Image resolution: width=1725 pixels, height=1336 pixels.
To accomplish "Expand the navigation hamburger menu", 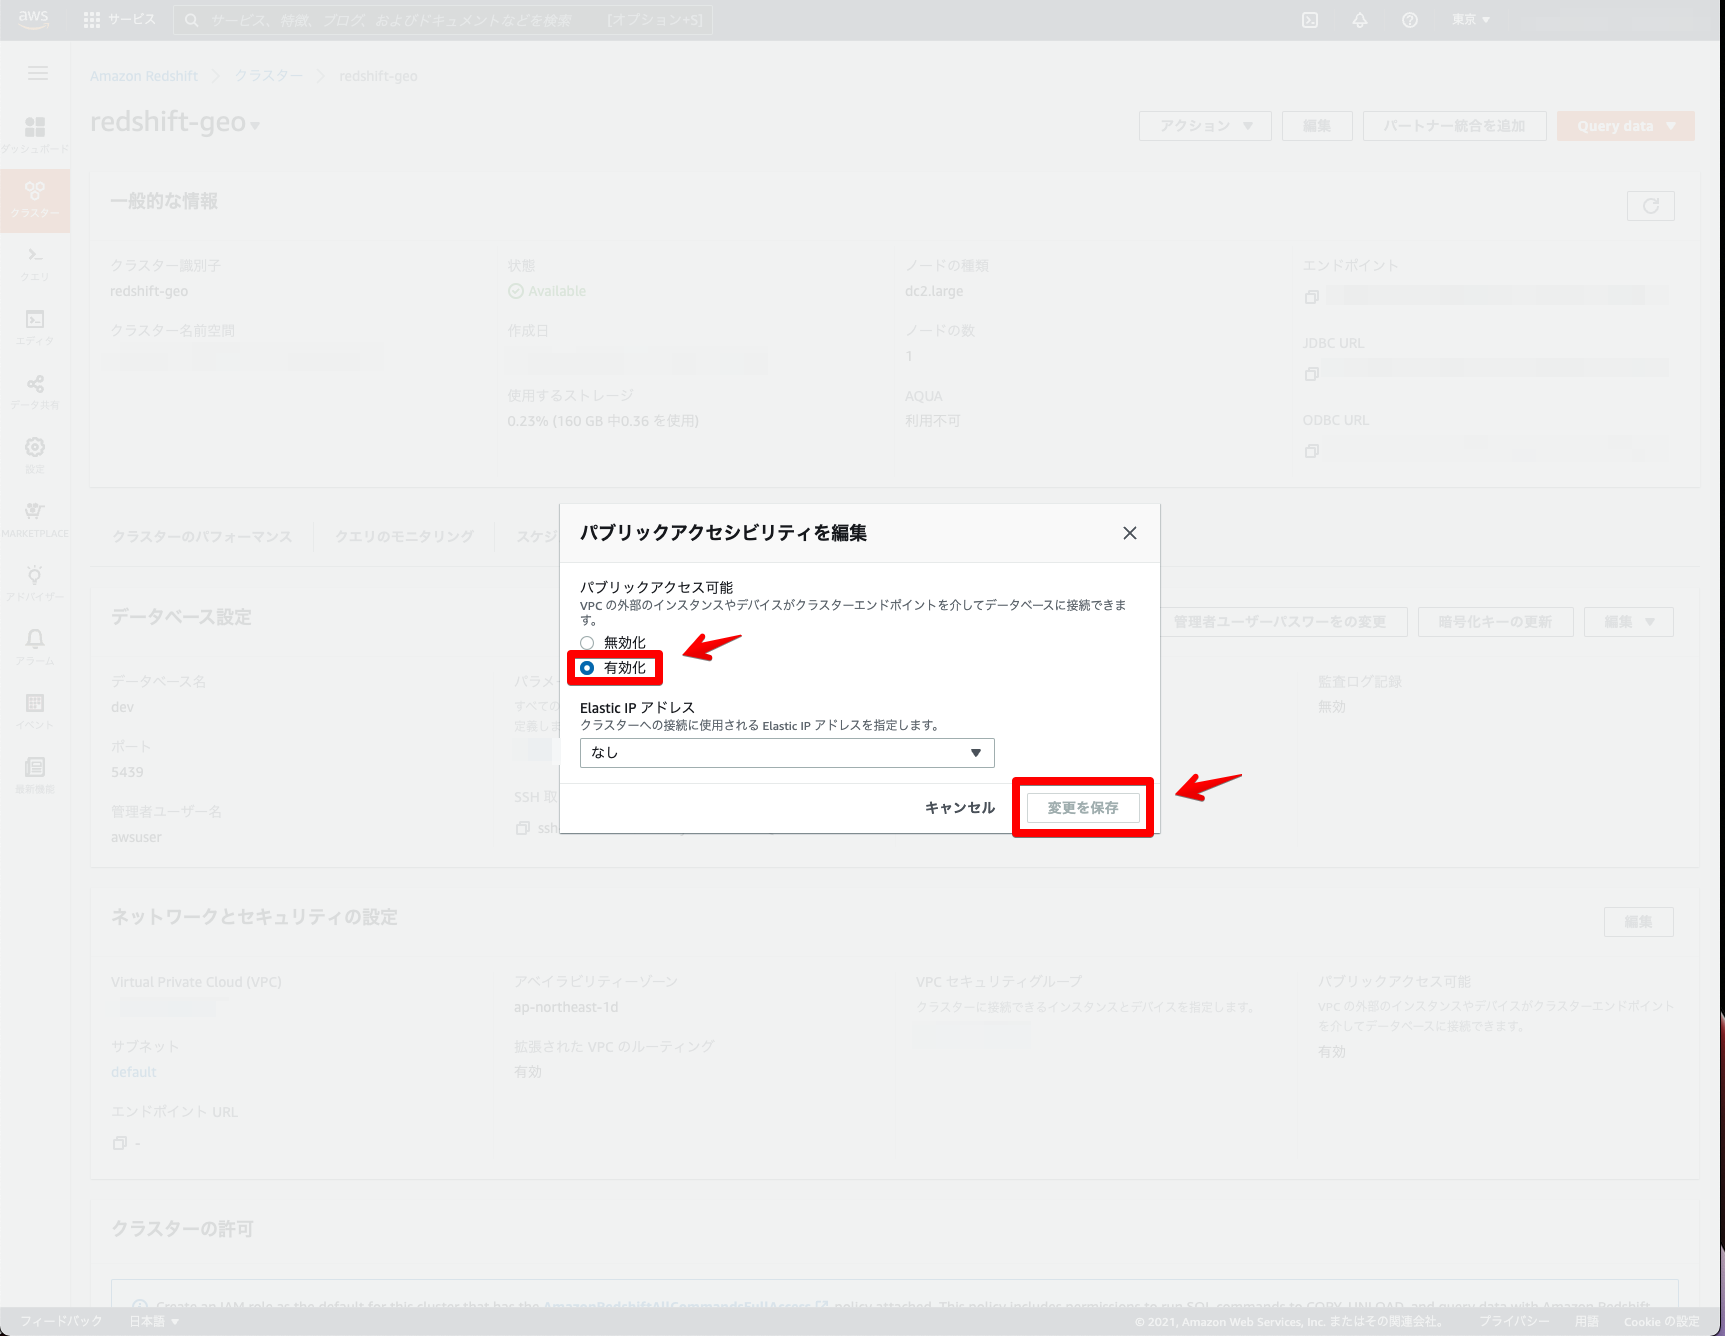I will [x=37, y=72].
